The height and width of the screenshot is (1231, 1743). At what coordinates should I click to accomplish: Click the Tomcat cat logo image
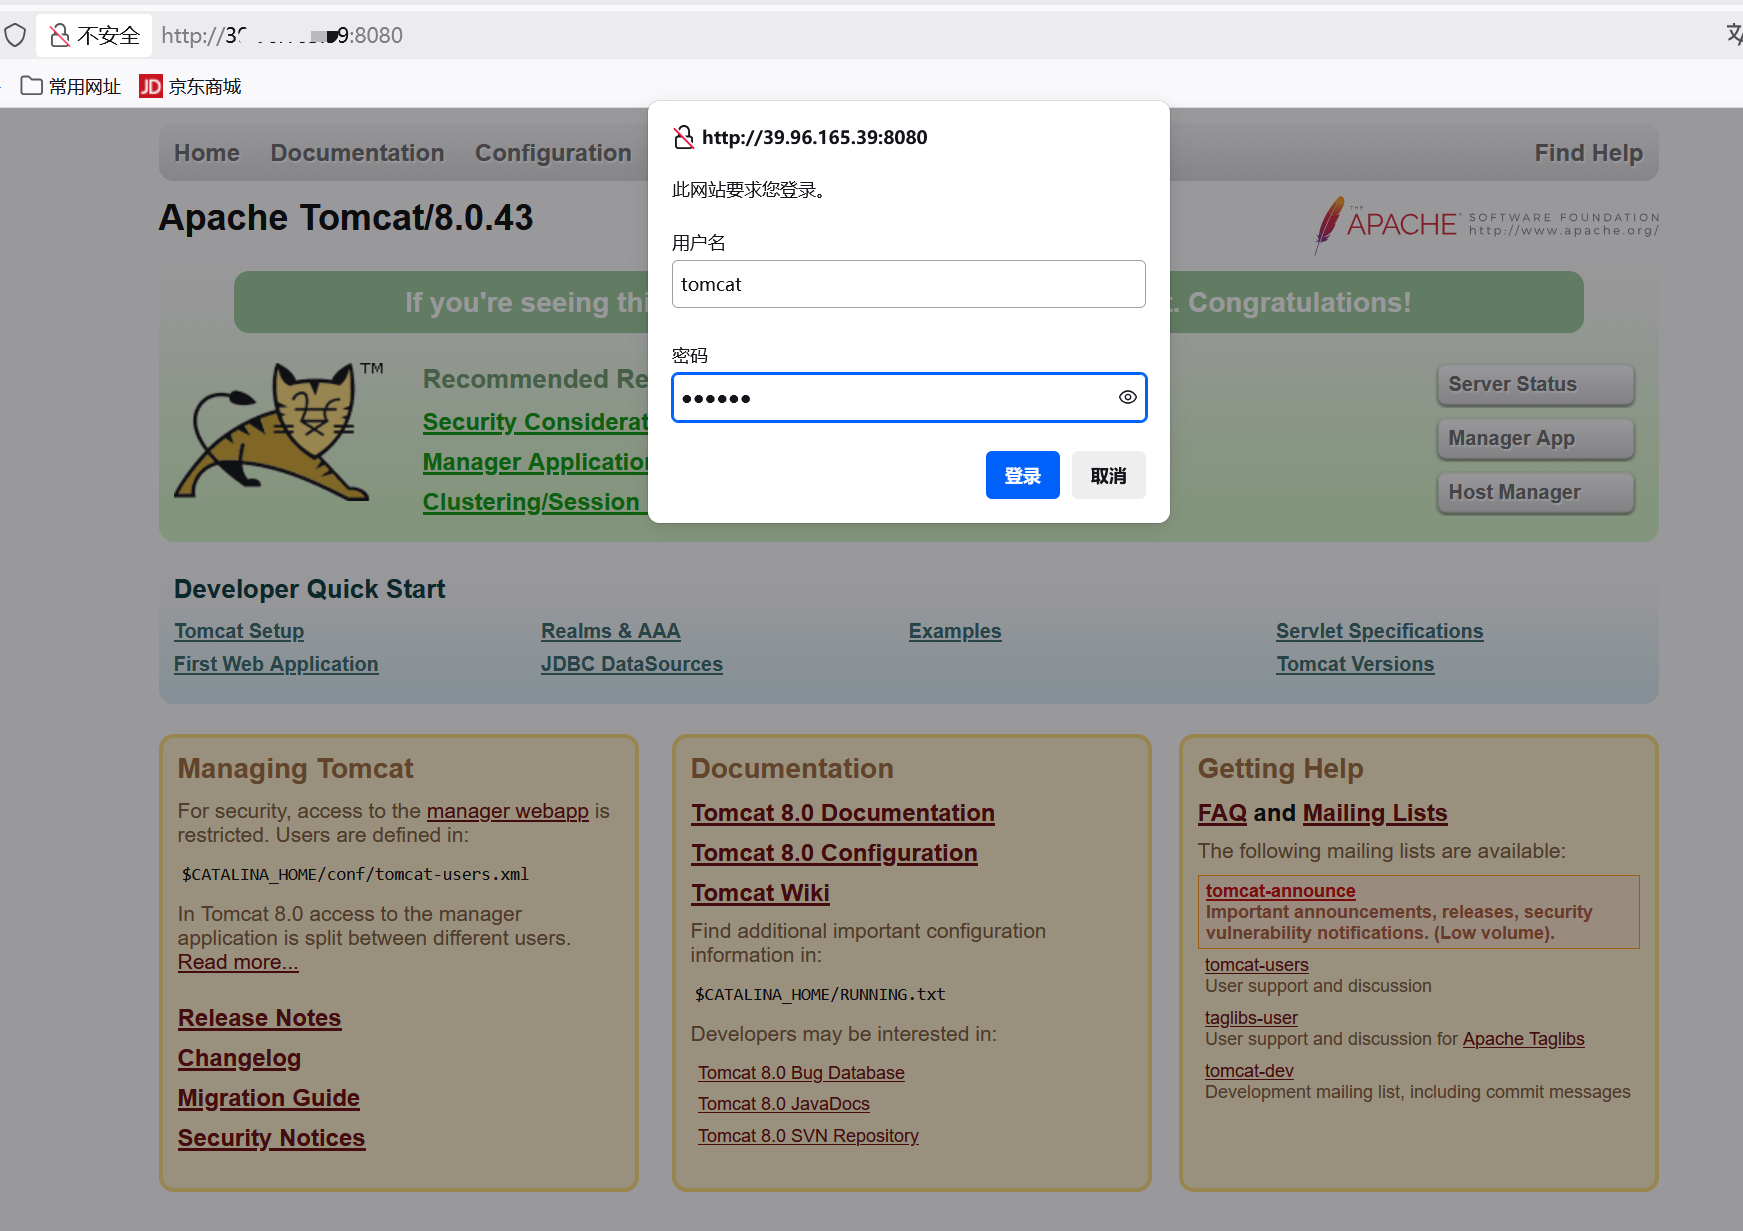(x=279, y=432)
